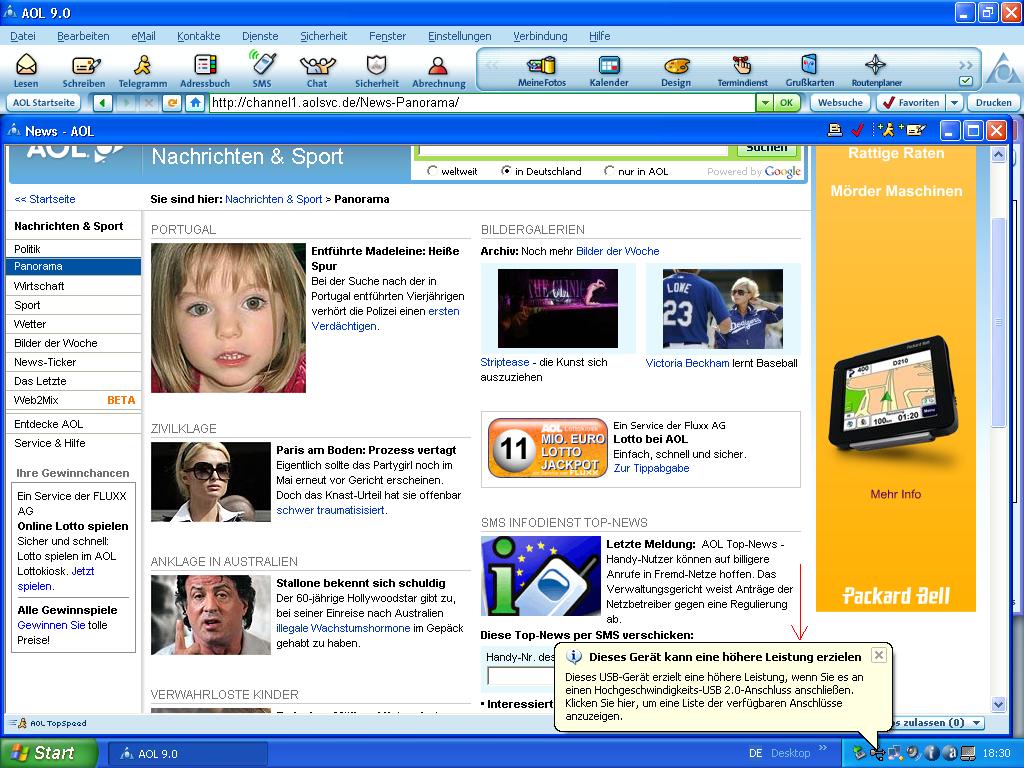Go to the home page icon
Image resolution: width=1024 pixels, height=768 pixels.
coord(195,103)
